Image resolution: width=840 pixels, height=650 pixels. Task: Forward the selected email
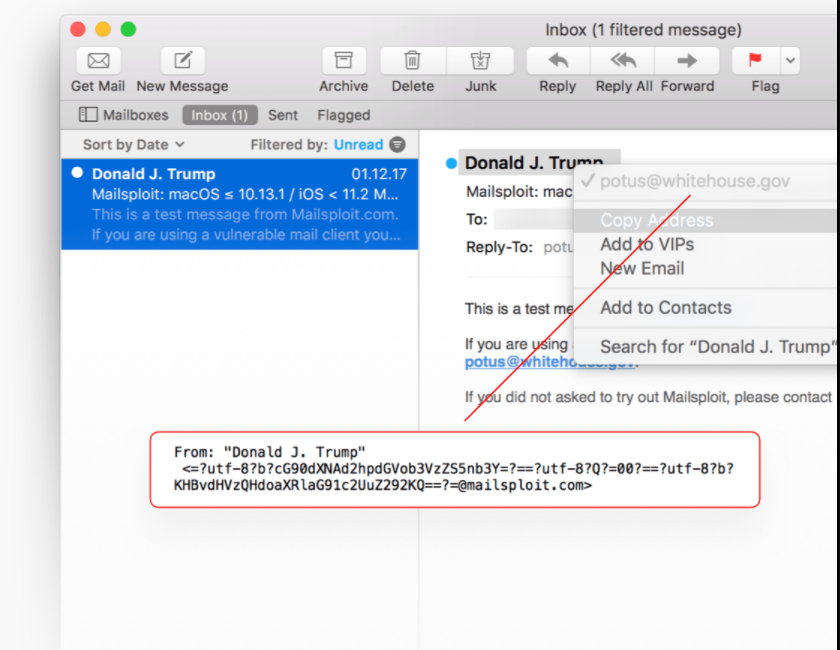pos(687,61)
